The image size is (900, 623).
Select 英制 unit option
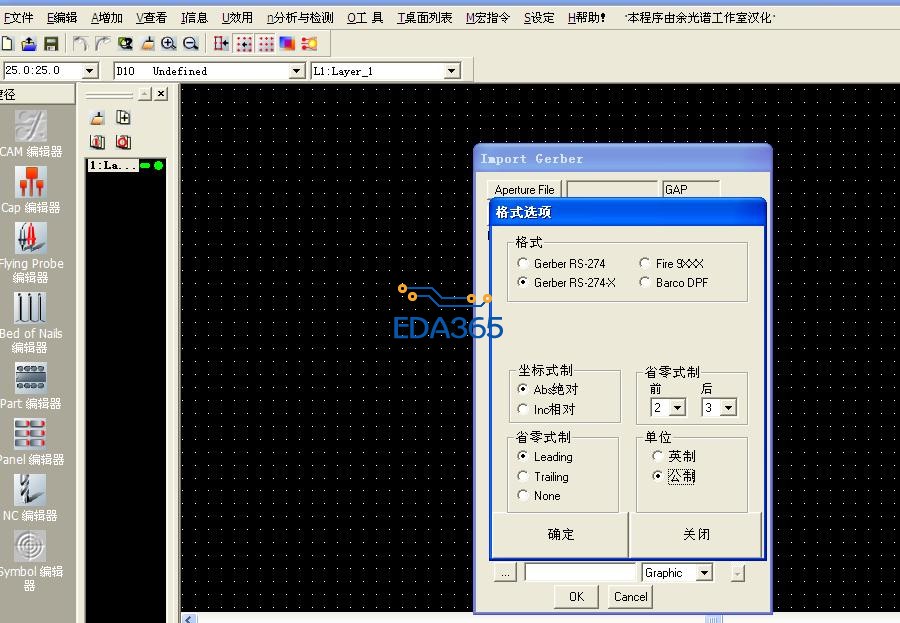[657, 456]
